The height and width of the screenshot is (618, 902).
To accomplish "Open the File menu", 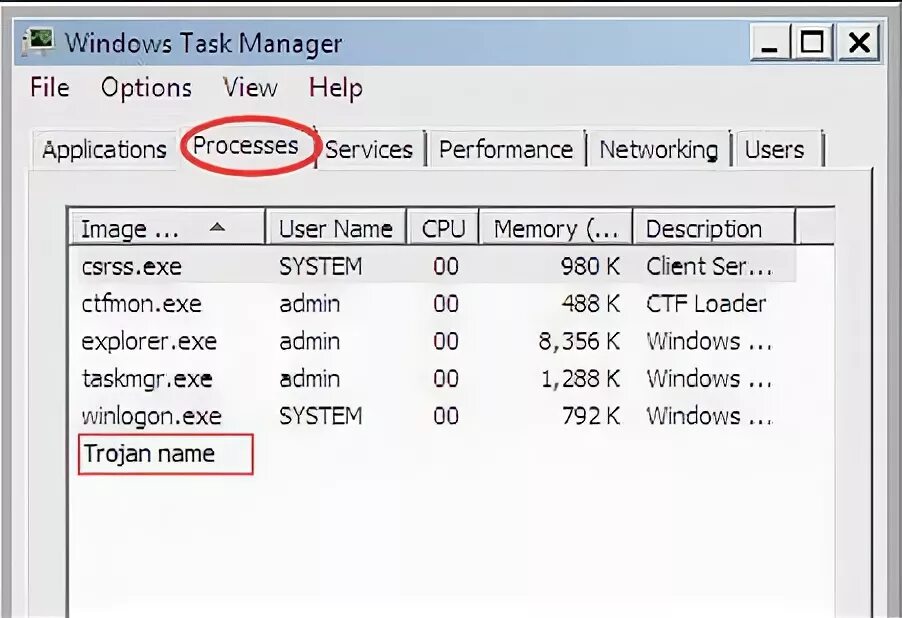I will point(50,88).
